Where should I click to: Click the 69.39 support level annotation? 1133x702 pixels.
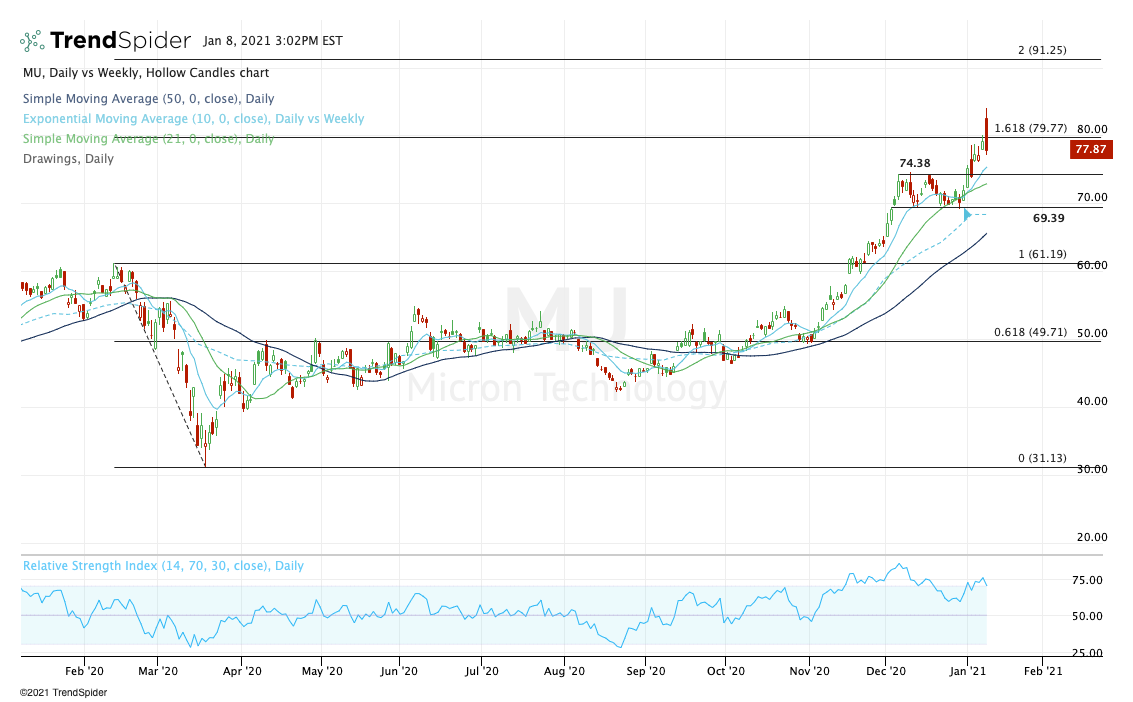click(1047, 218)
